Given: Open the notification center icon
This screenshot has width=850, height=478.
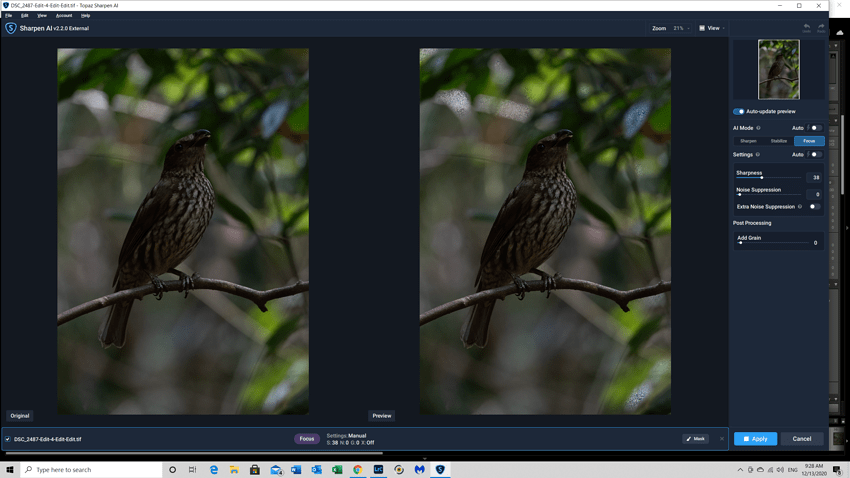Looking at the screenshot, I should [838, 470].
